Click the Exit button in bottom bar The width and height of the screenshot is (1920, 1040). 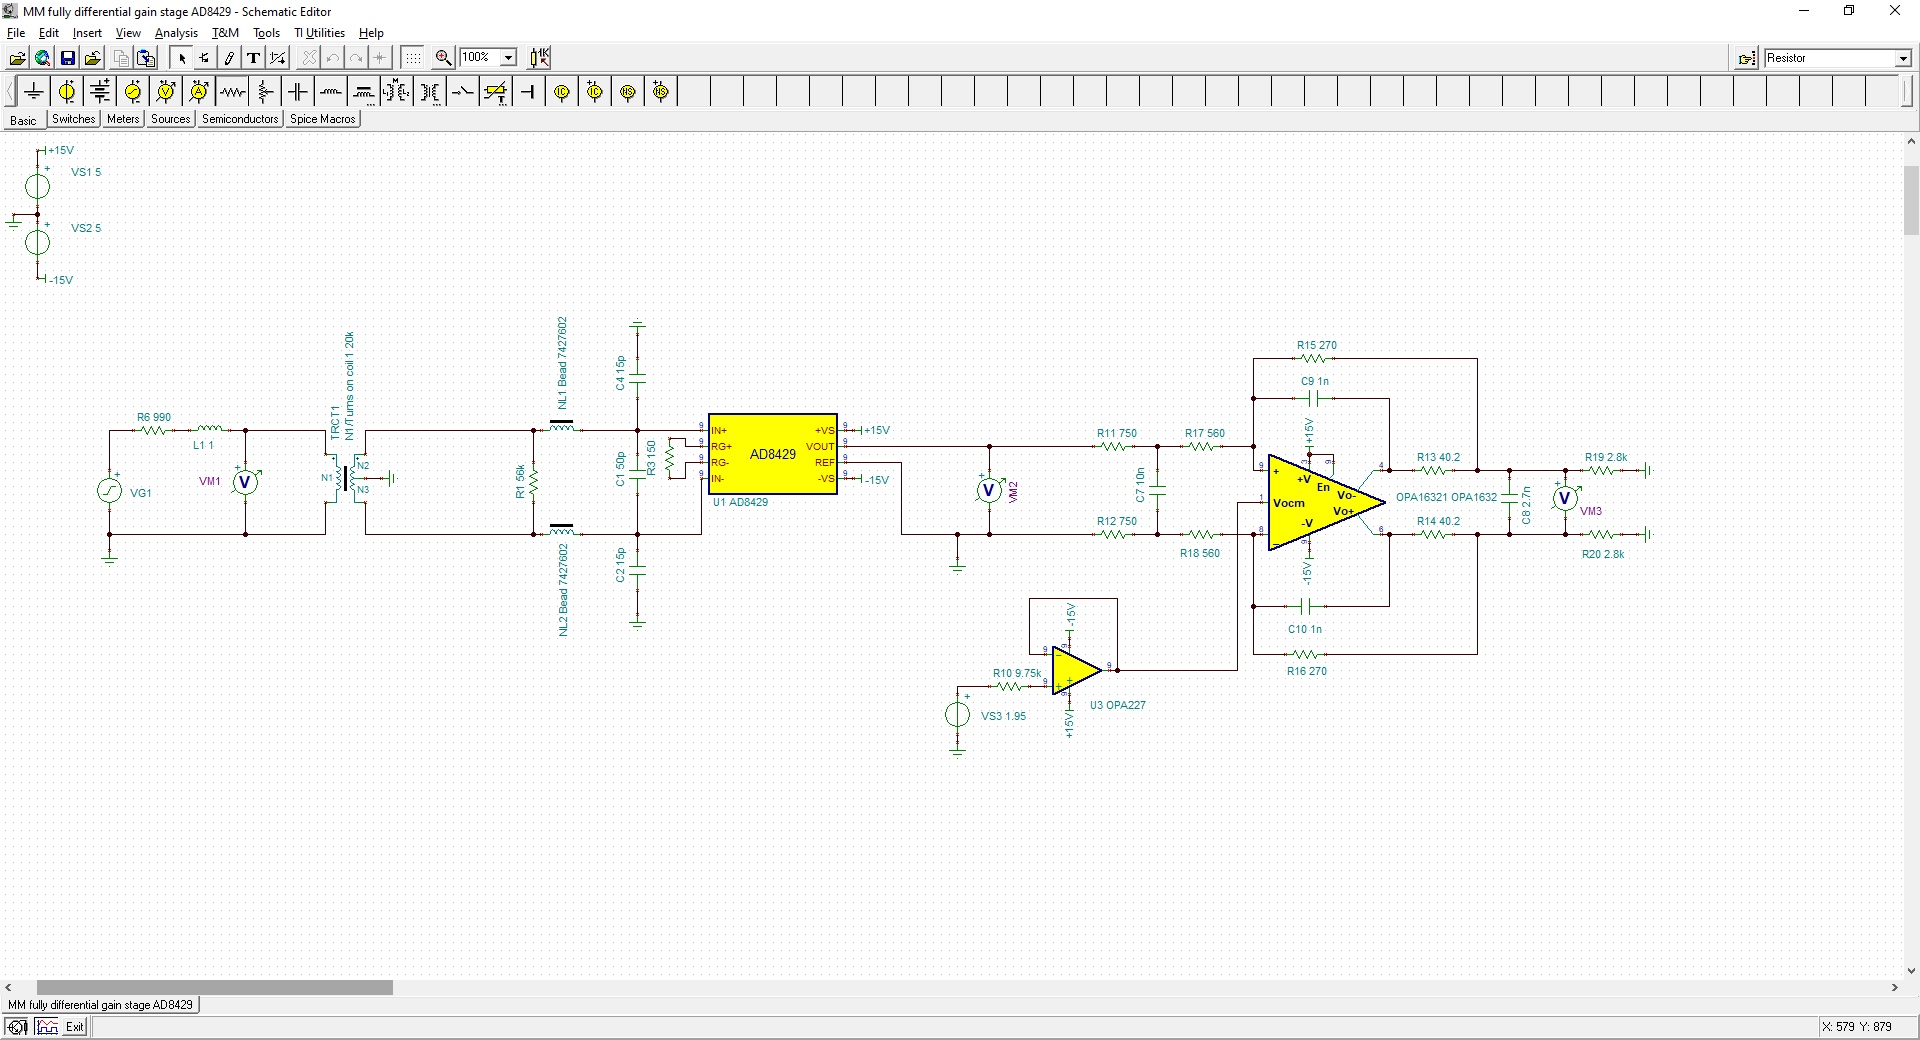coord(75,1027)
